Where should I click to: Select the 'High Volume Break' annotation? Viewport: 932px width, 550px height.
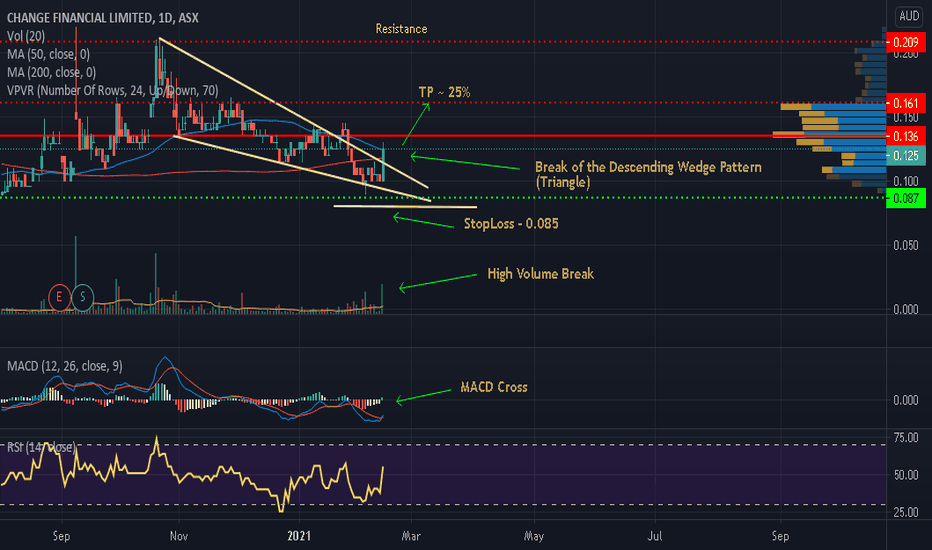tap(540, 274)
